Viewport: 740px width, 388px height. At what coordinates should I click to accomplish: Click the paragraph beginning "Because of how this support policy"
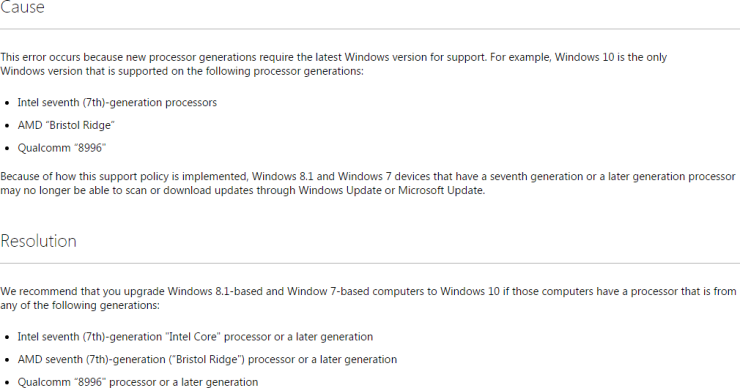368,183
